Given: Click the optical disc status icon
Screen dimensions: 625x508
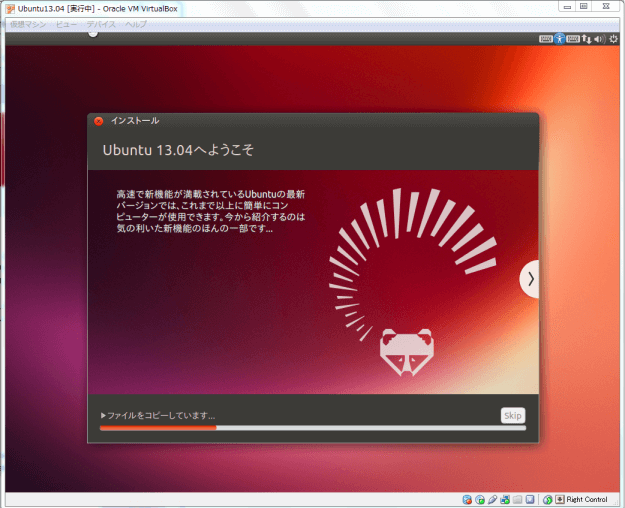Looking at the screenshot, I should [x=480, y=499].
